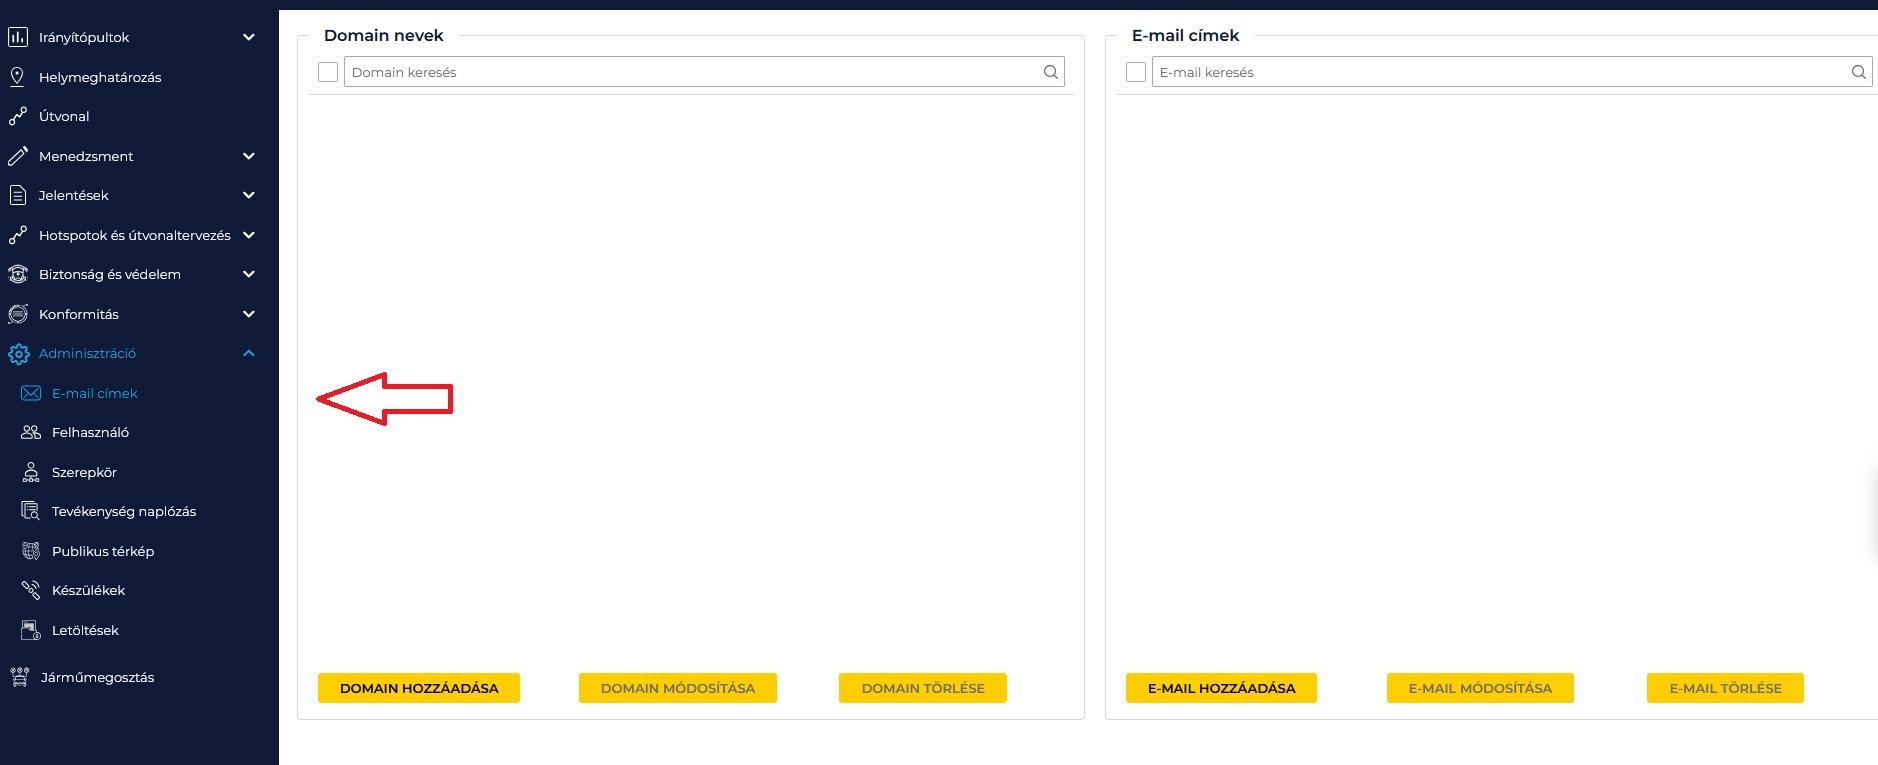Expand the Irányítópultok menu chevron

point(249,37)
